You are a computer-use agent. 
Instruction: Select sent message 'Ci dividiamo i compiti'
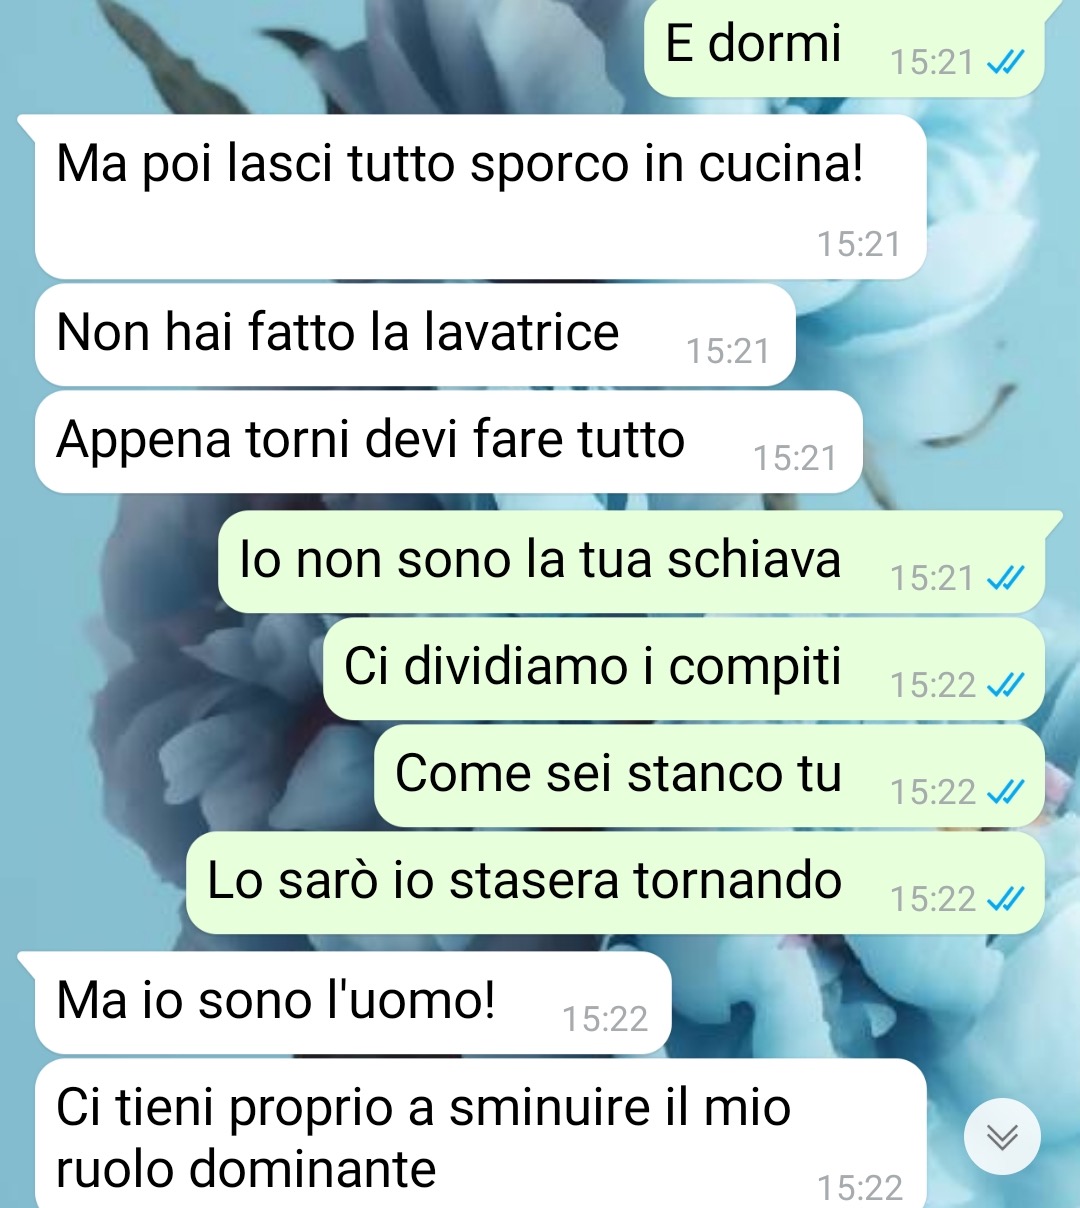pos(684,669)
